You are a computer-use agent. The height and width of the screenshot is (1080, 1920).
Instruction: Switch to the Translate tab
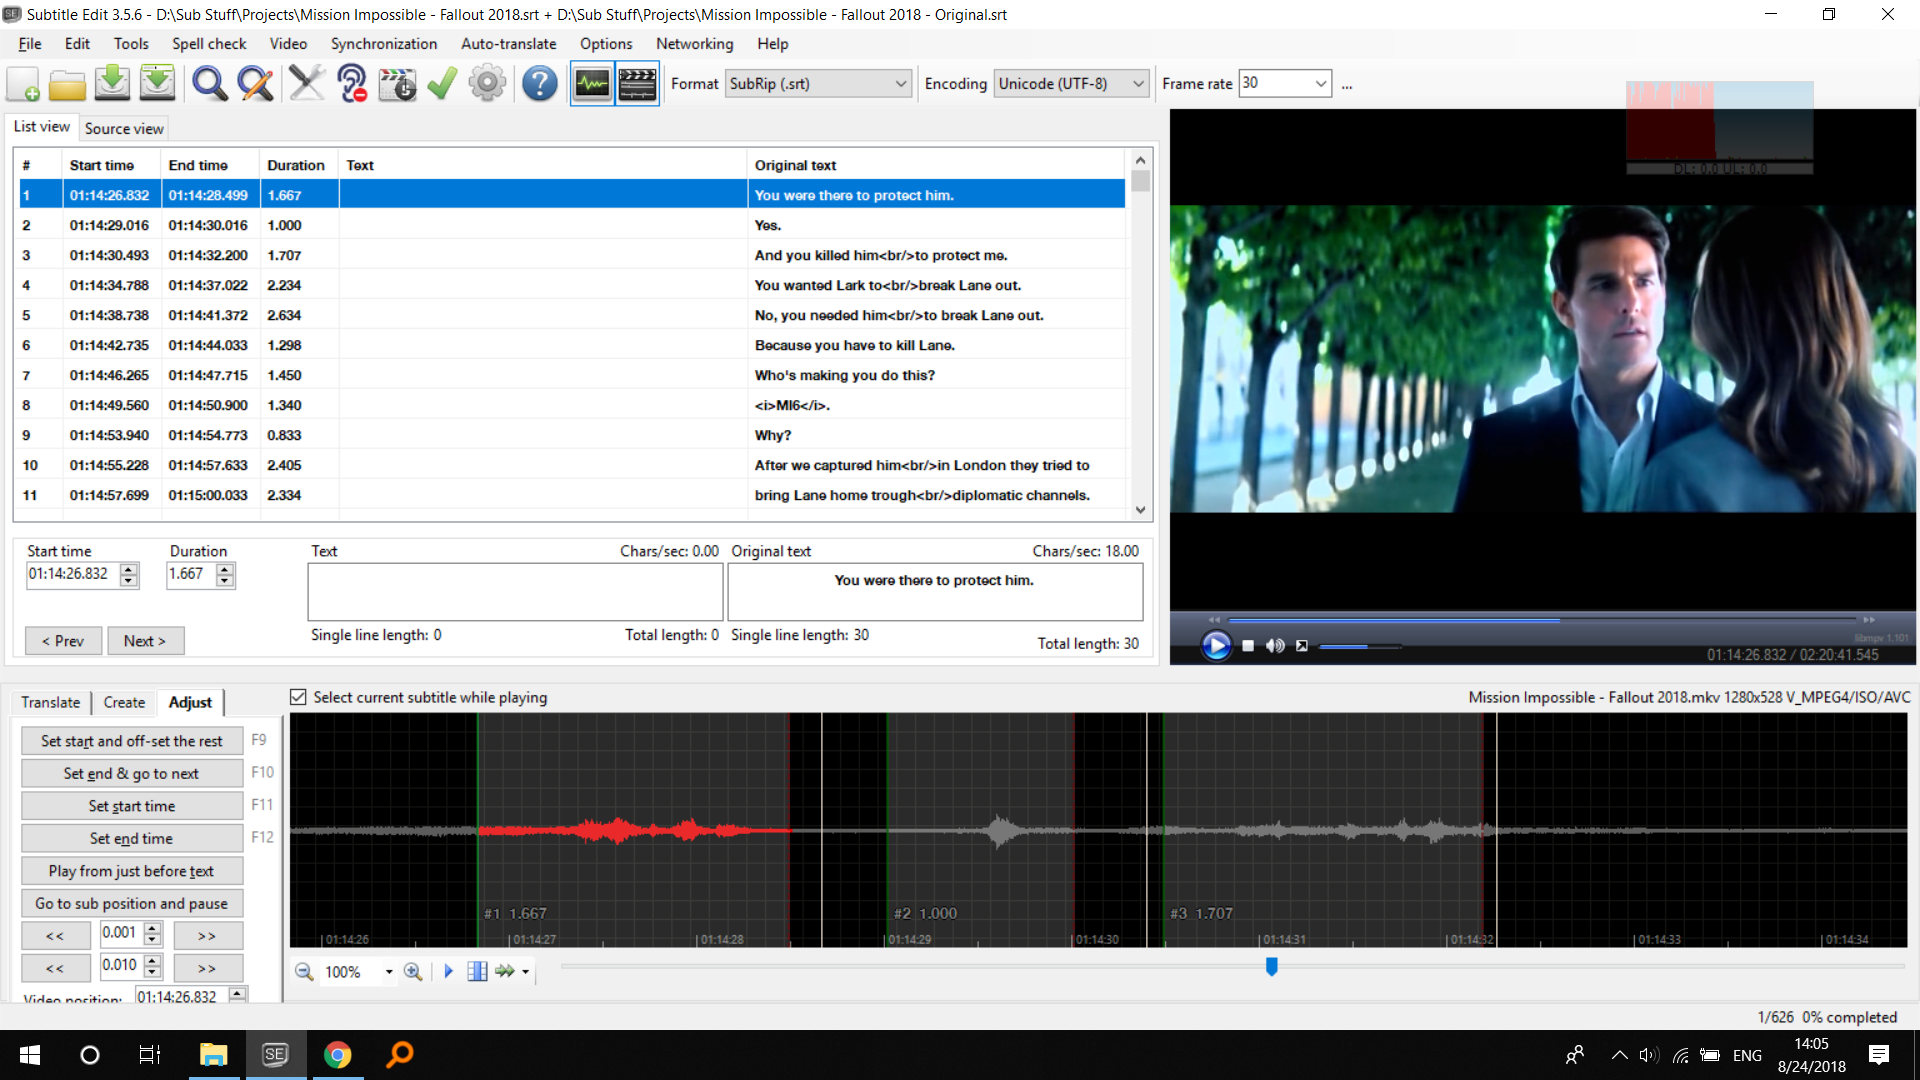point(50,702)
